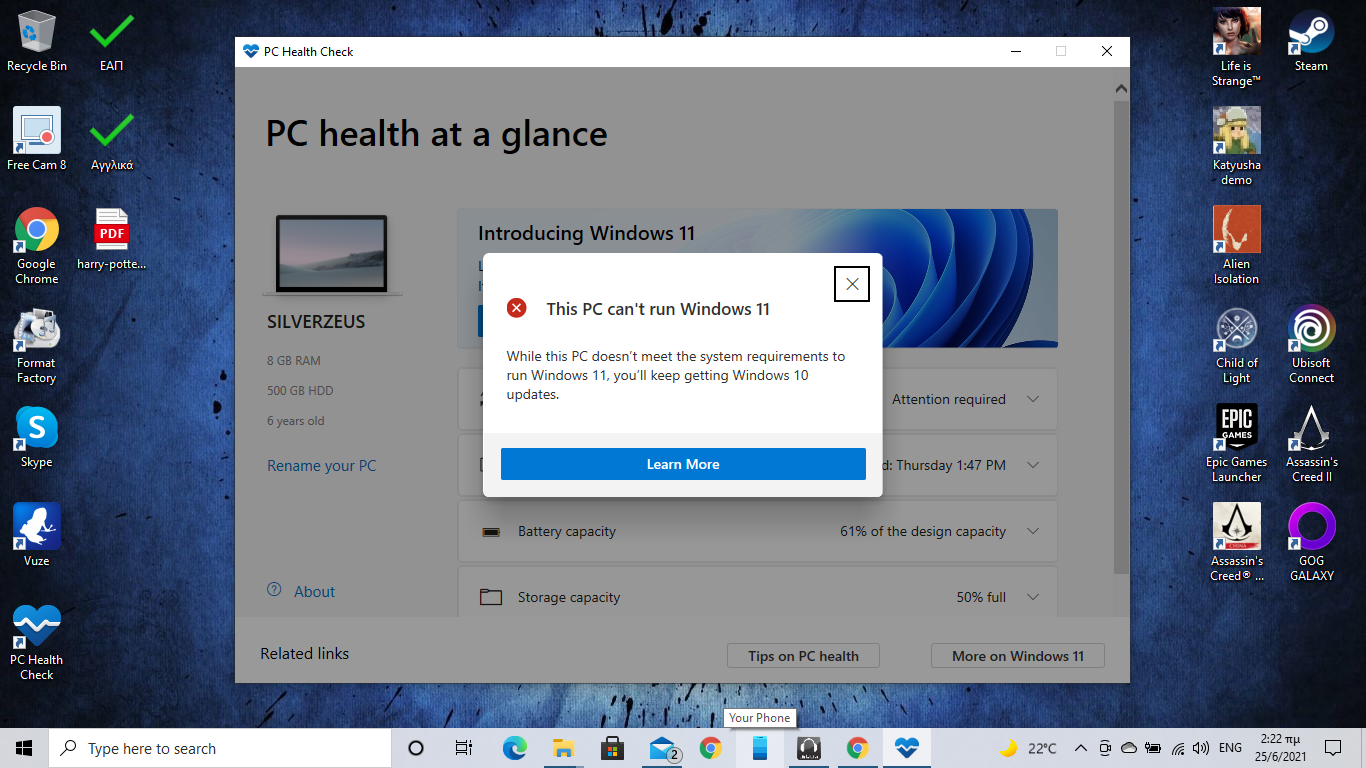This screenshot has height=768, width=1366.
Task: Launch Child of Light desktop shortcut
Action: click(x=1236, y=345)
